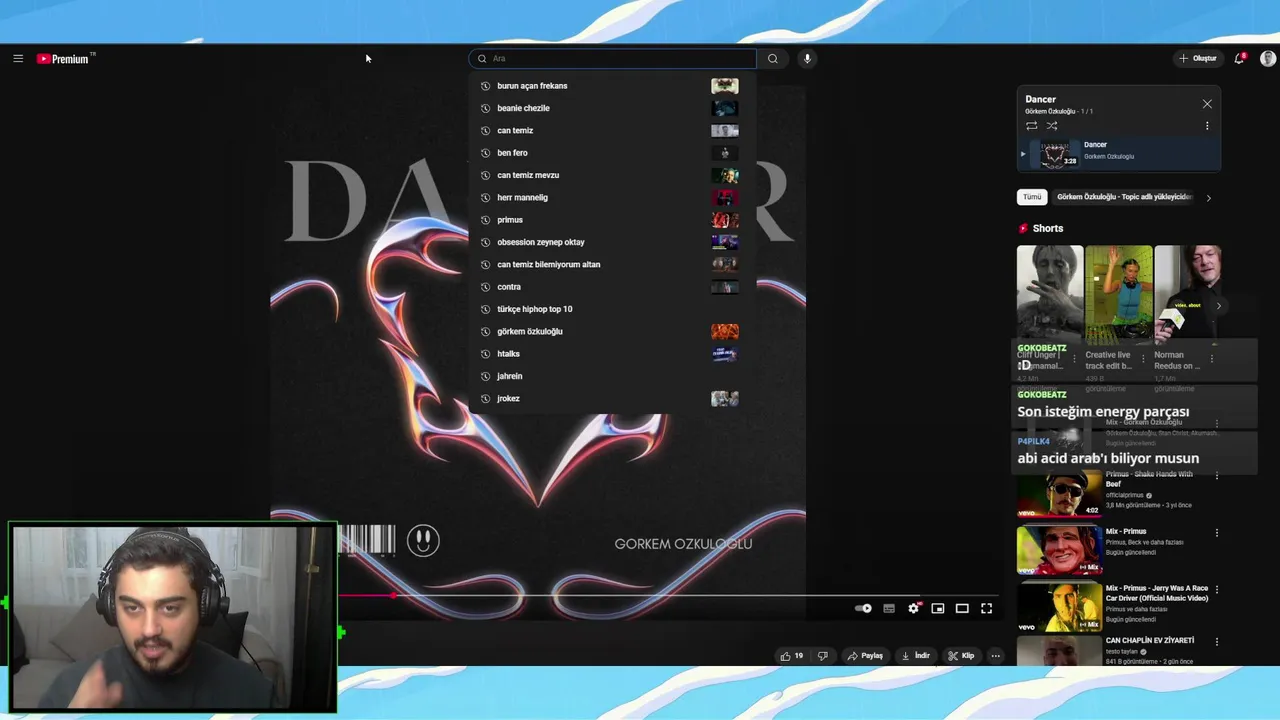Open player settings gear

(x=913, y=608)
